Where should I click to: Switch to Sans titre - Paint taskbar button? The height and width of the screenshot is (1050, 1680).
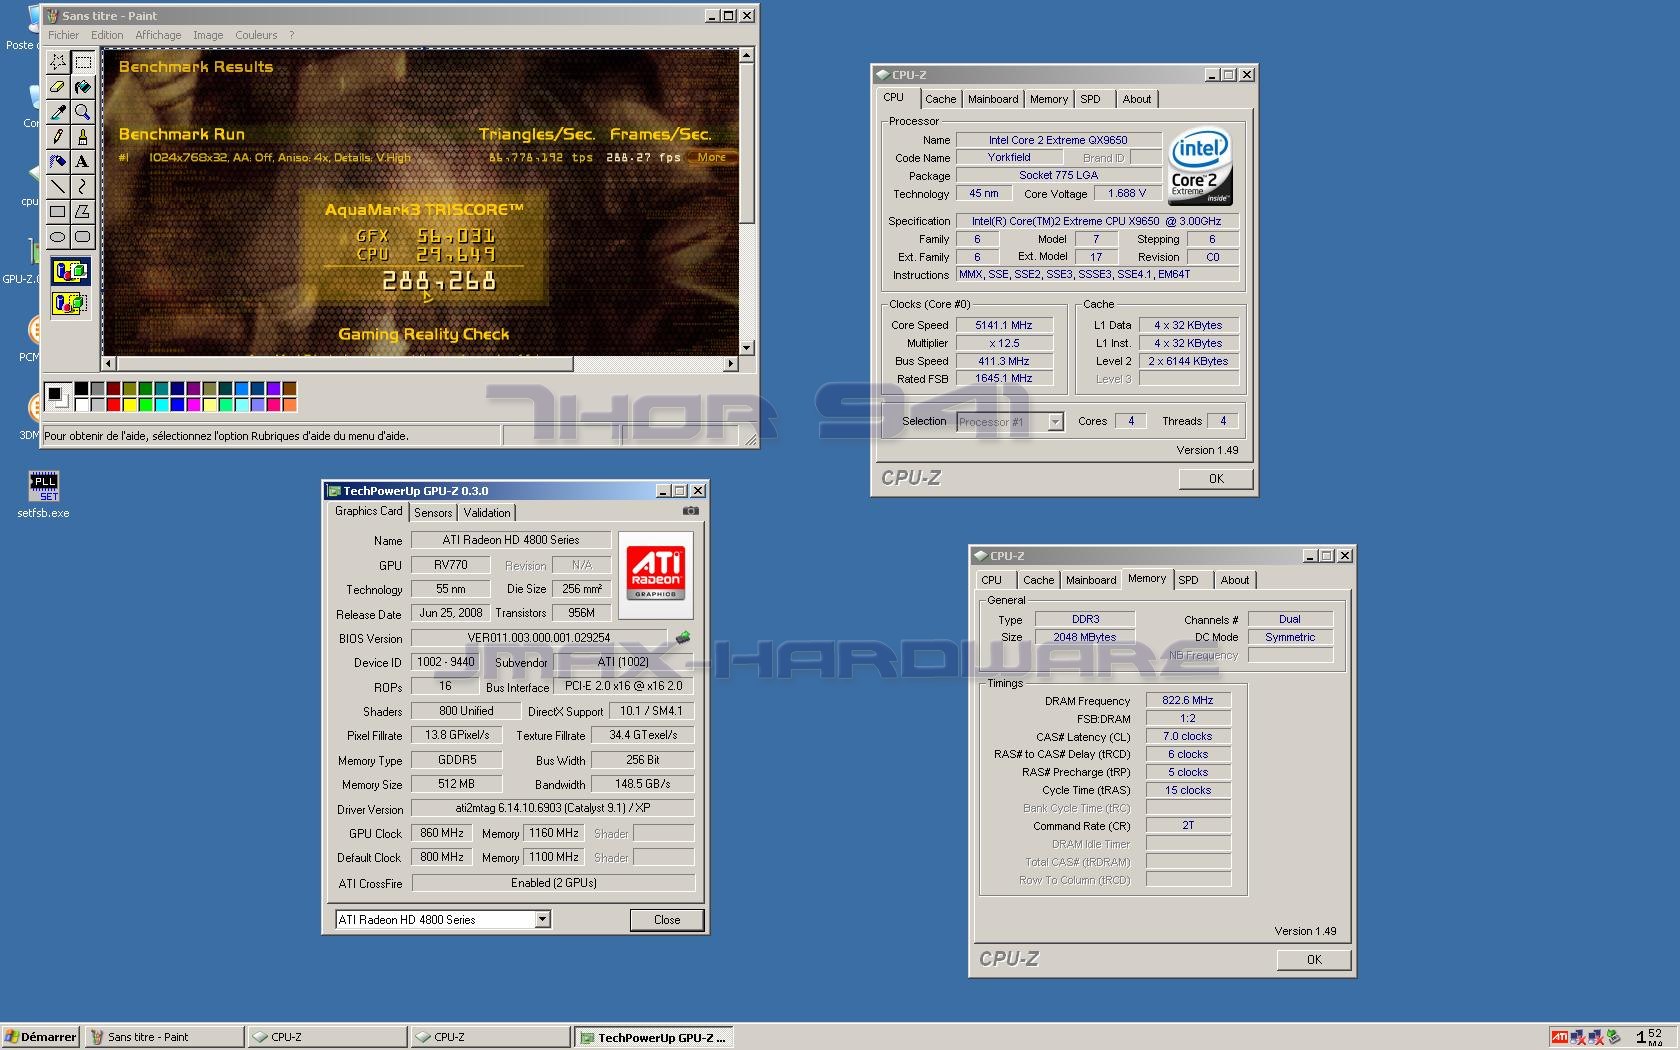tap(164, 1037)
